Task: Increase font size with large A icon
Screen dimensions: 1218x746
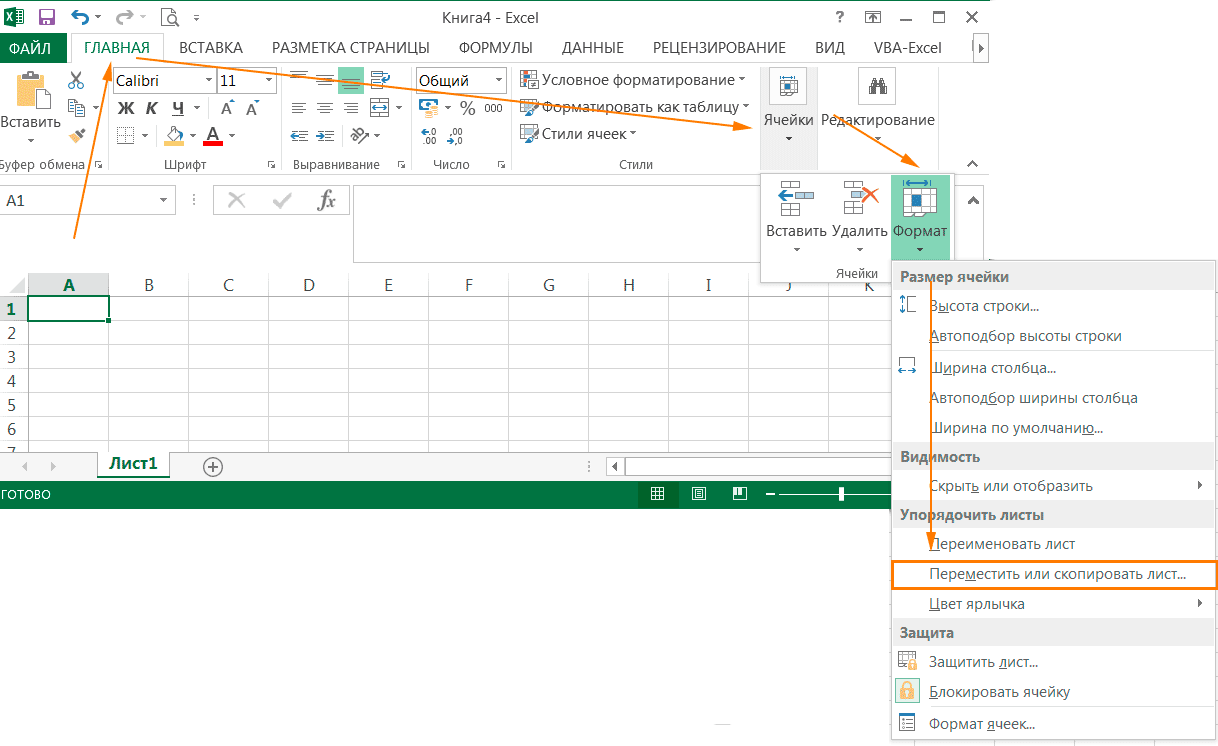Action: pyautogui.click(x=228, y=108)
